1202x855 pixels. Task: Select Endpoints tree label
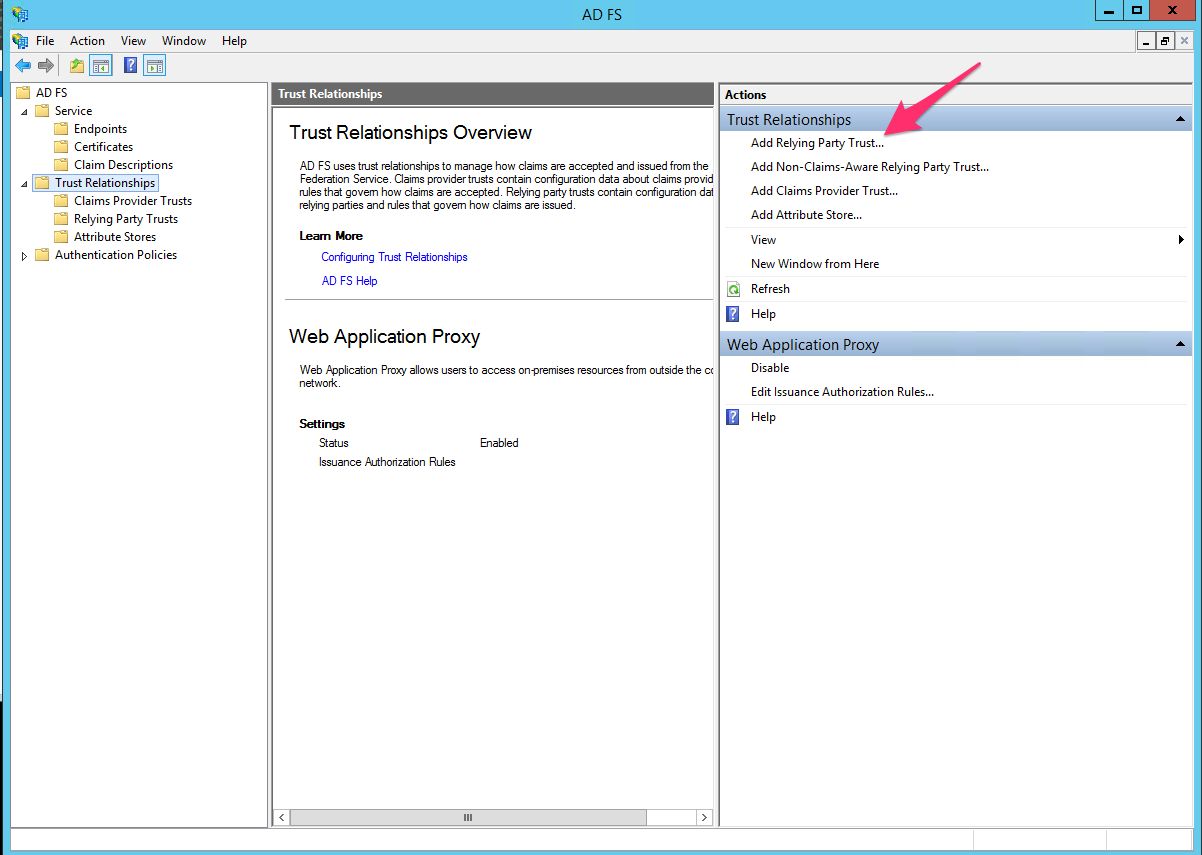100,129
